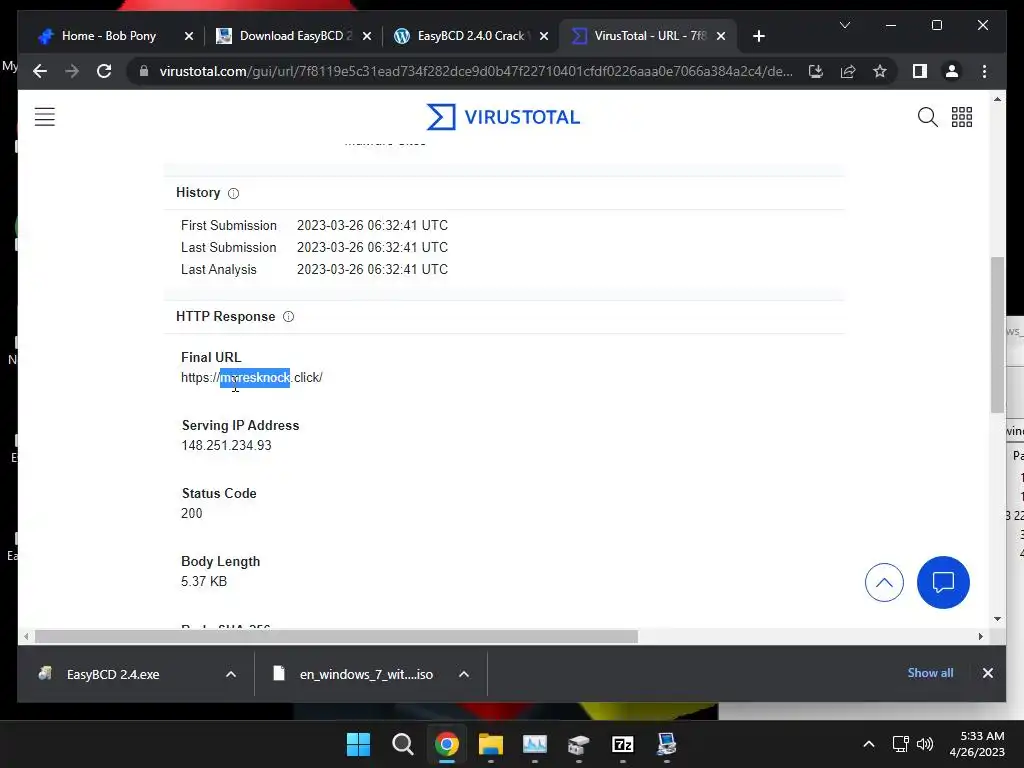Viewport: 1024px width, 768px height.
Task: Click the address bar URL
Action: pos(475,71)
